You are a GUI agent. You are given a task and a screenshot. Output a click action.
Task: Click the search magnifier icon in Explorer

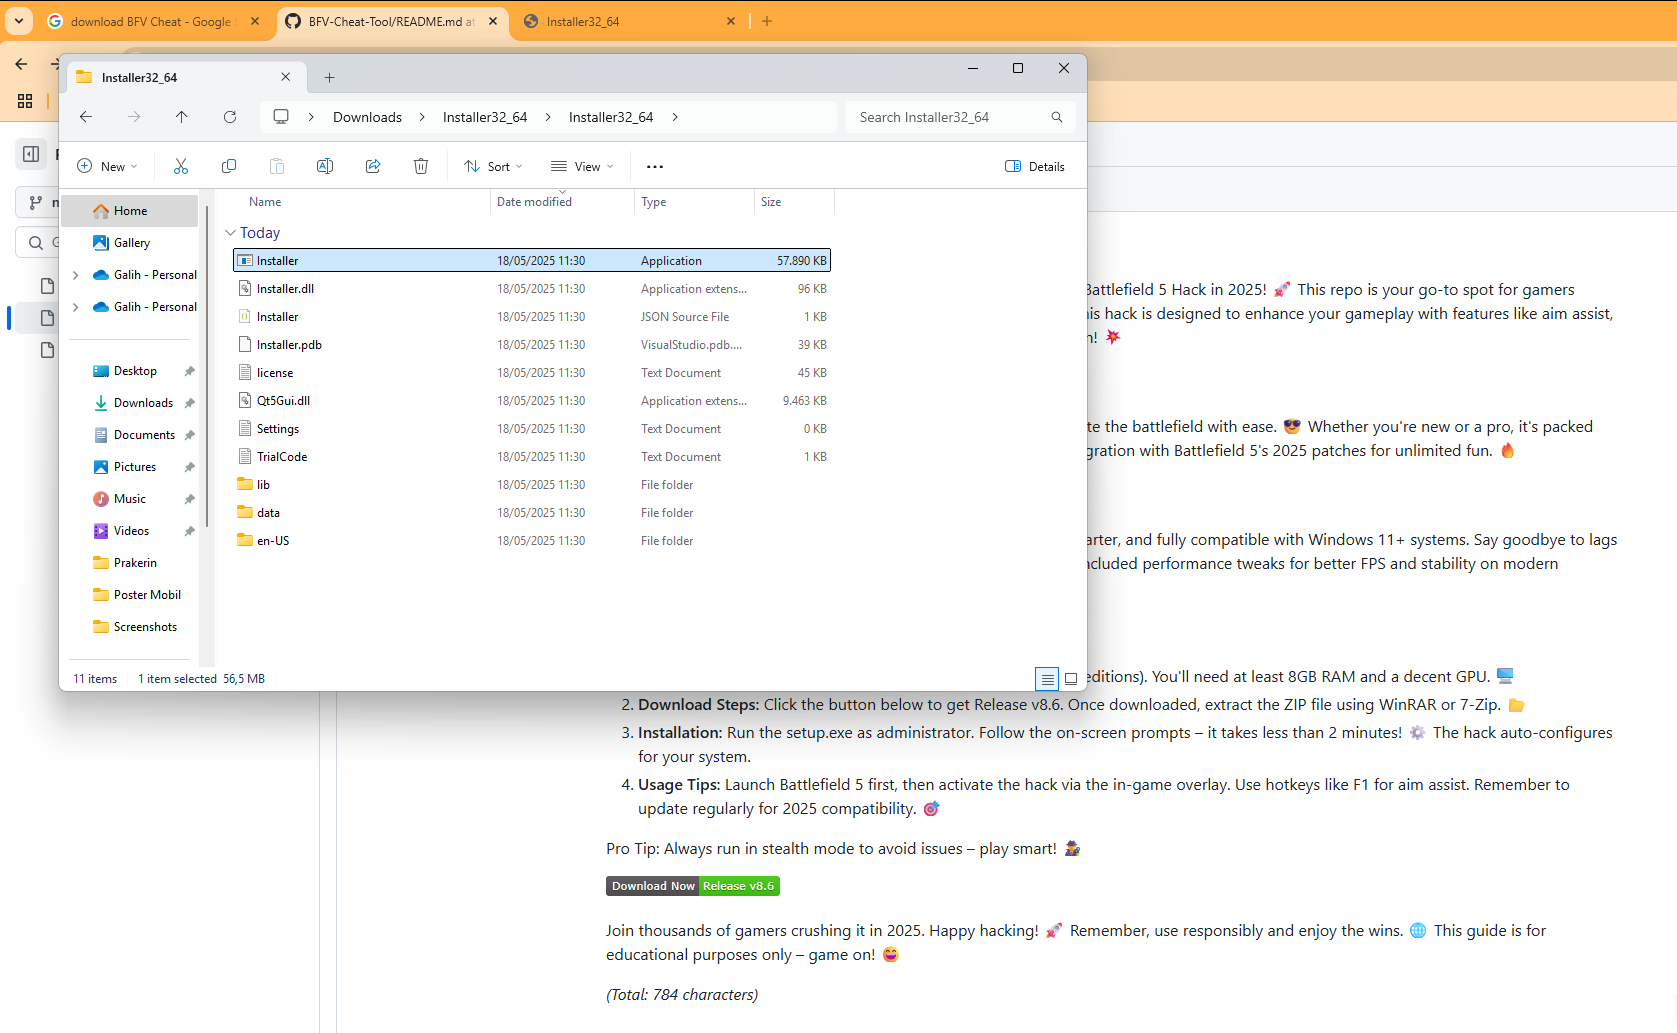point(1057,117)
